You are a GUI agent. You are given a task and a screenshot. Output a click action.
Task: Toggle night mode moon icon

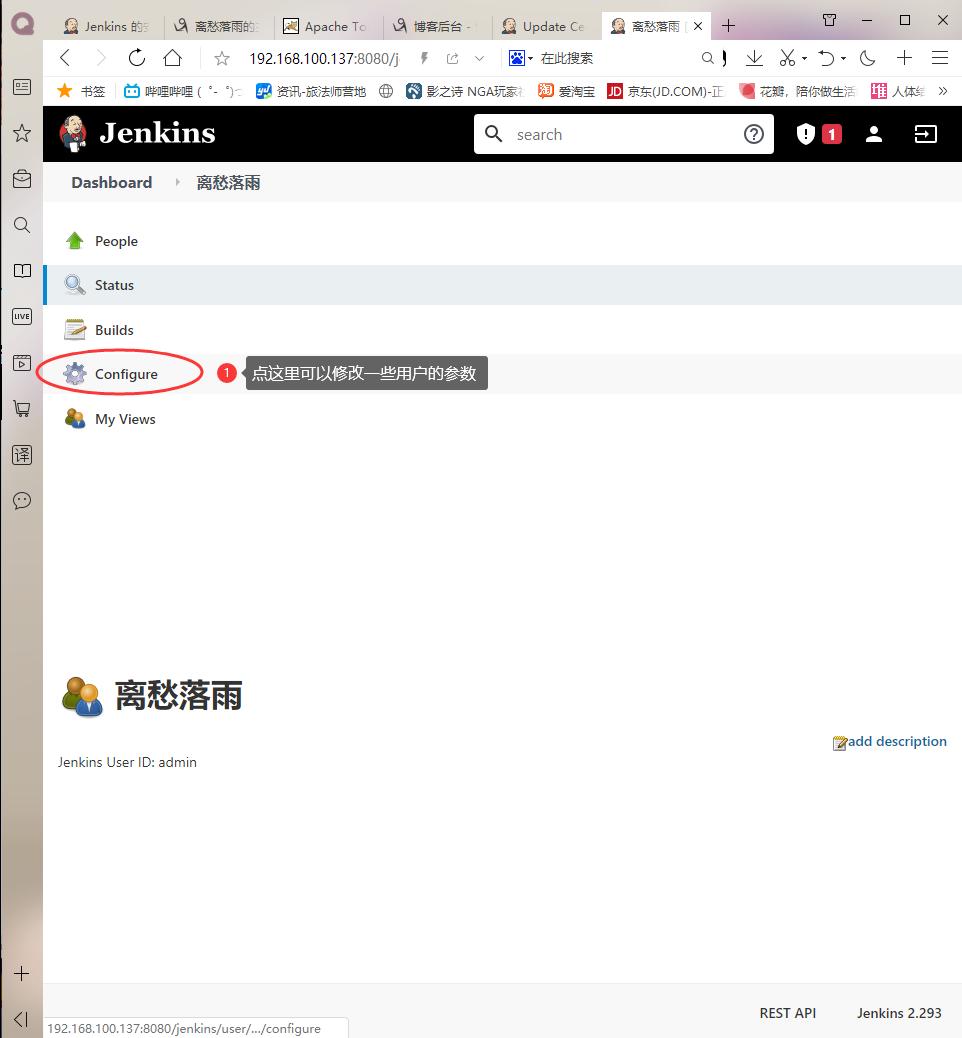[x=867, y=58]
